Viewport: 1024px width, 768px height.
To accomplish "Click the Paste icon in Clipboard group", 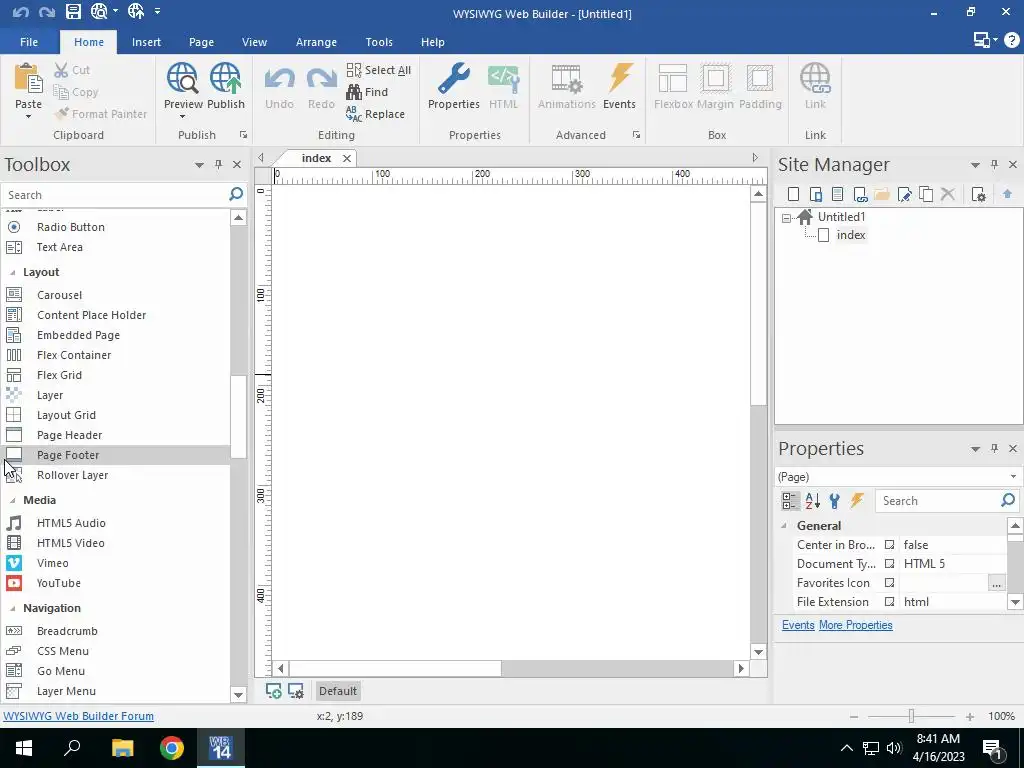I will (28, 78).
